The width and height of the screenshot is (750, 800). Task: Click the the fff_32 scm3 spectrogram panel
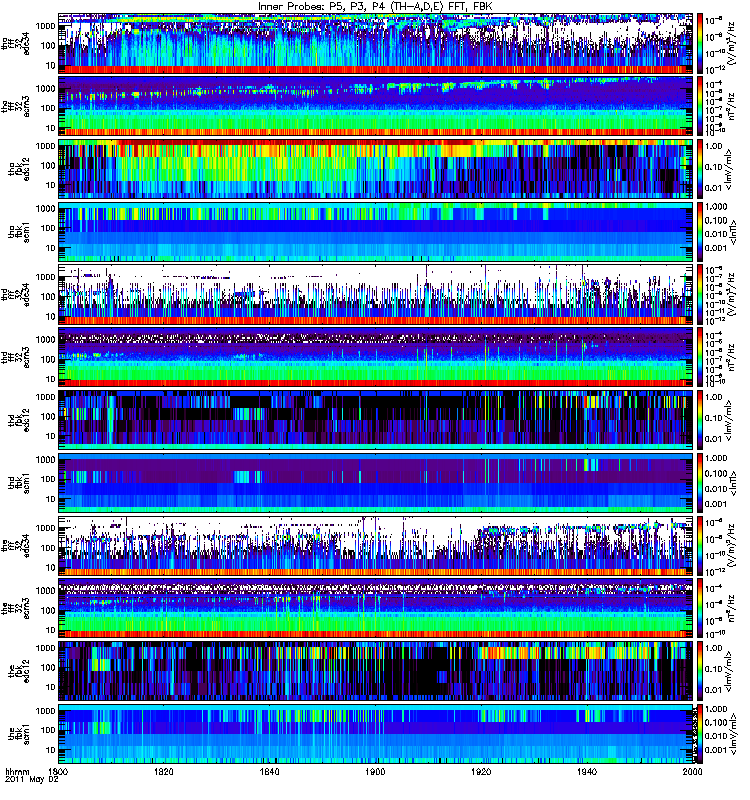376,608
